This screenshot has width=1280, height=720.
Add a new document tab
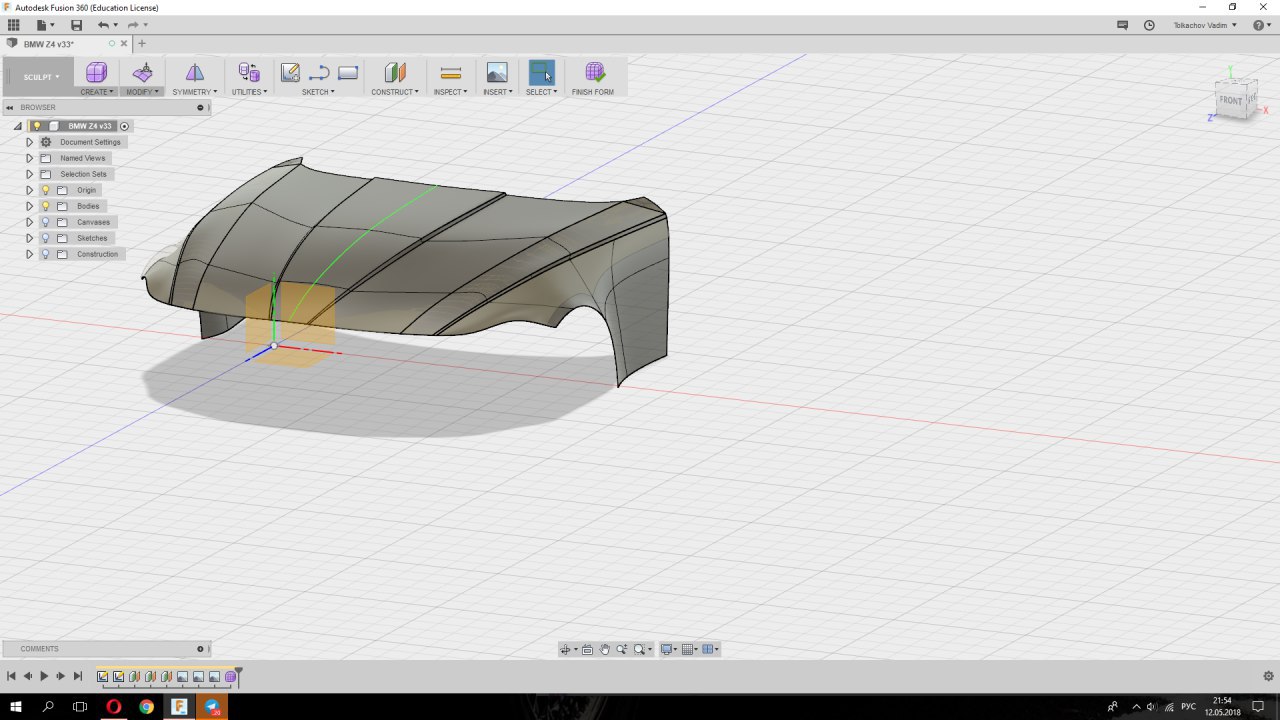pos(142,44)
